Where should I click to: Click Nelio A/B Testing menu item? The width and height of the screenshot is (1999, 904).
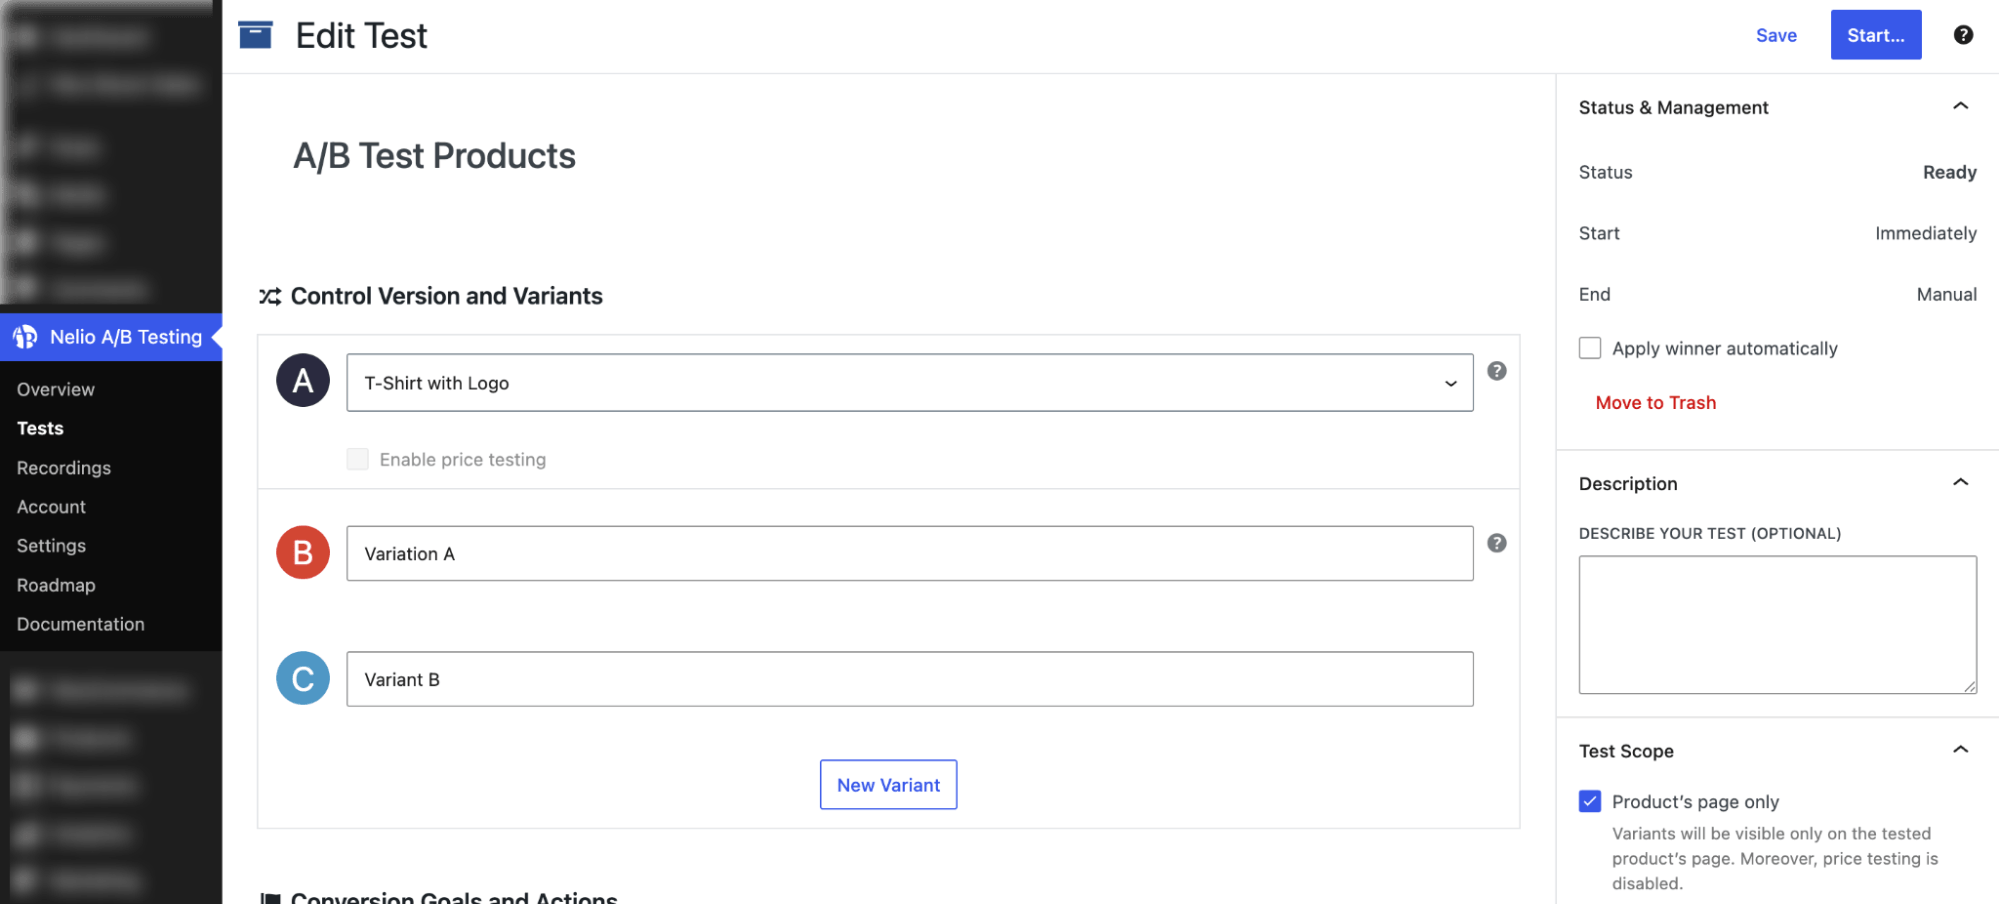click(111, 337)
